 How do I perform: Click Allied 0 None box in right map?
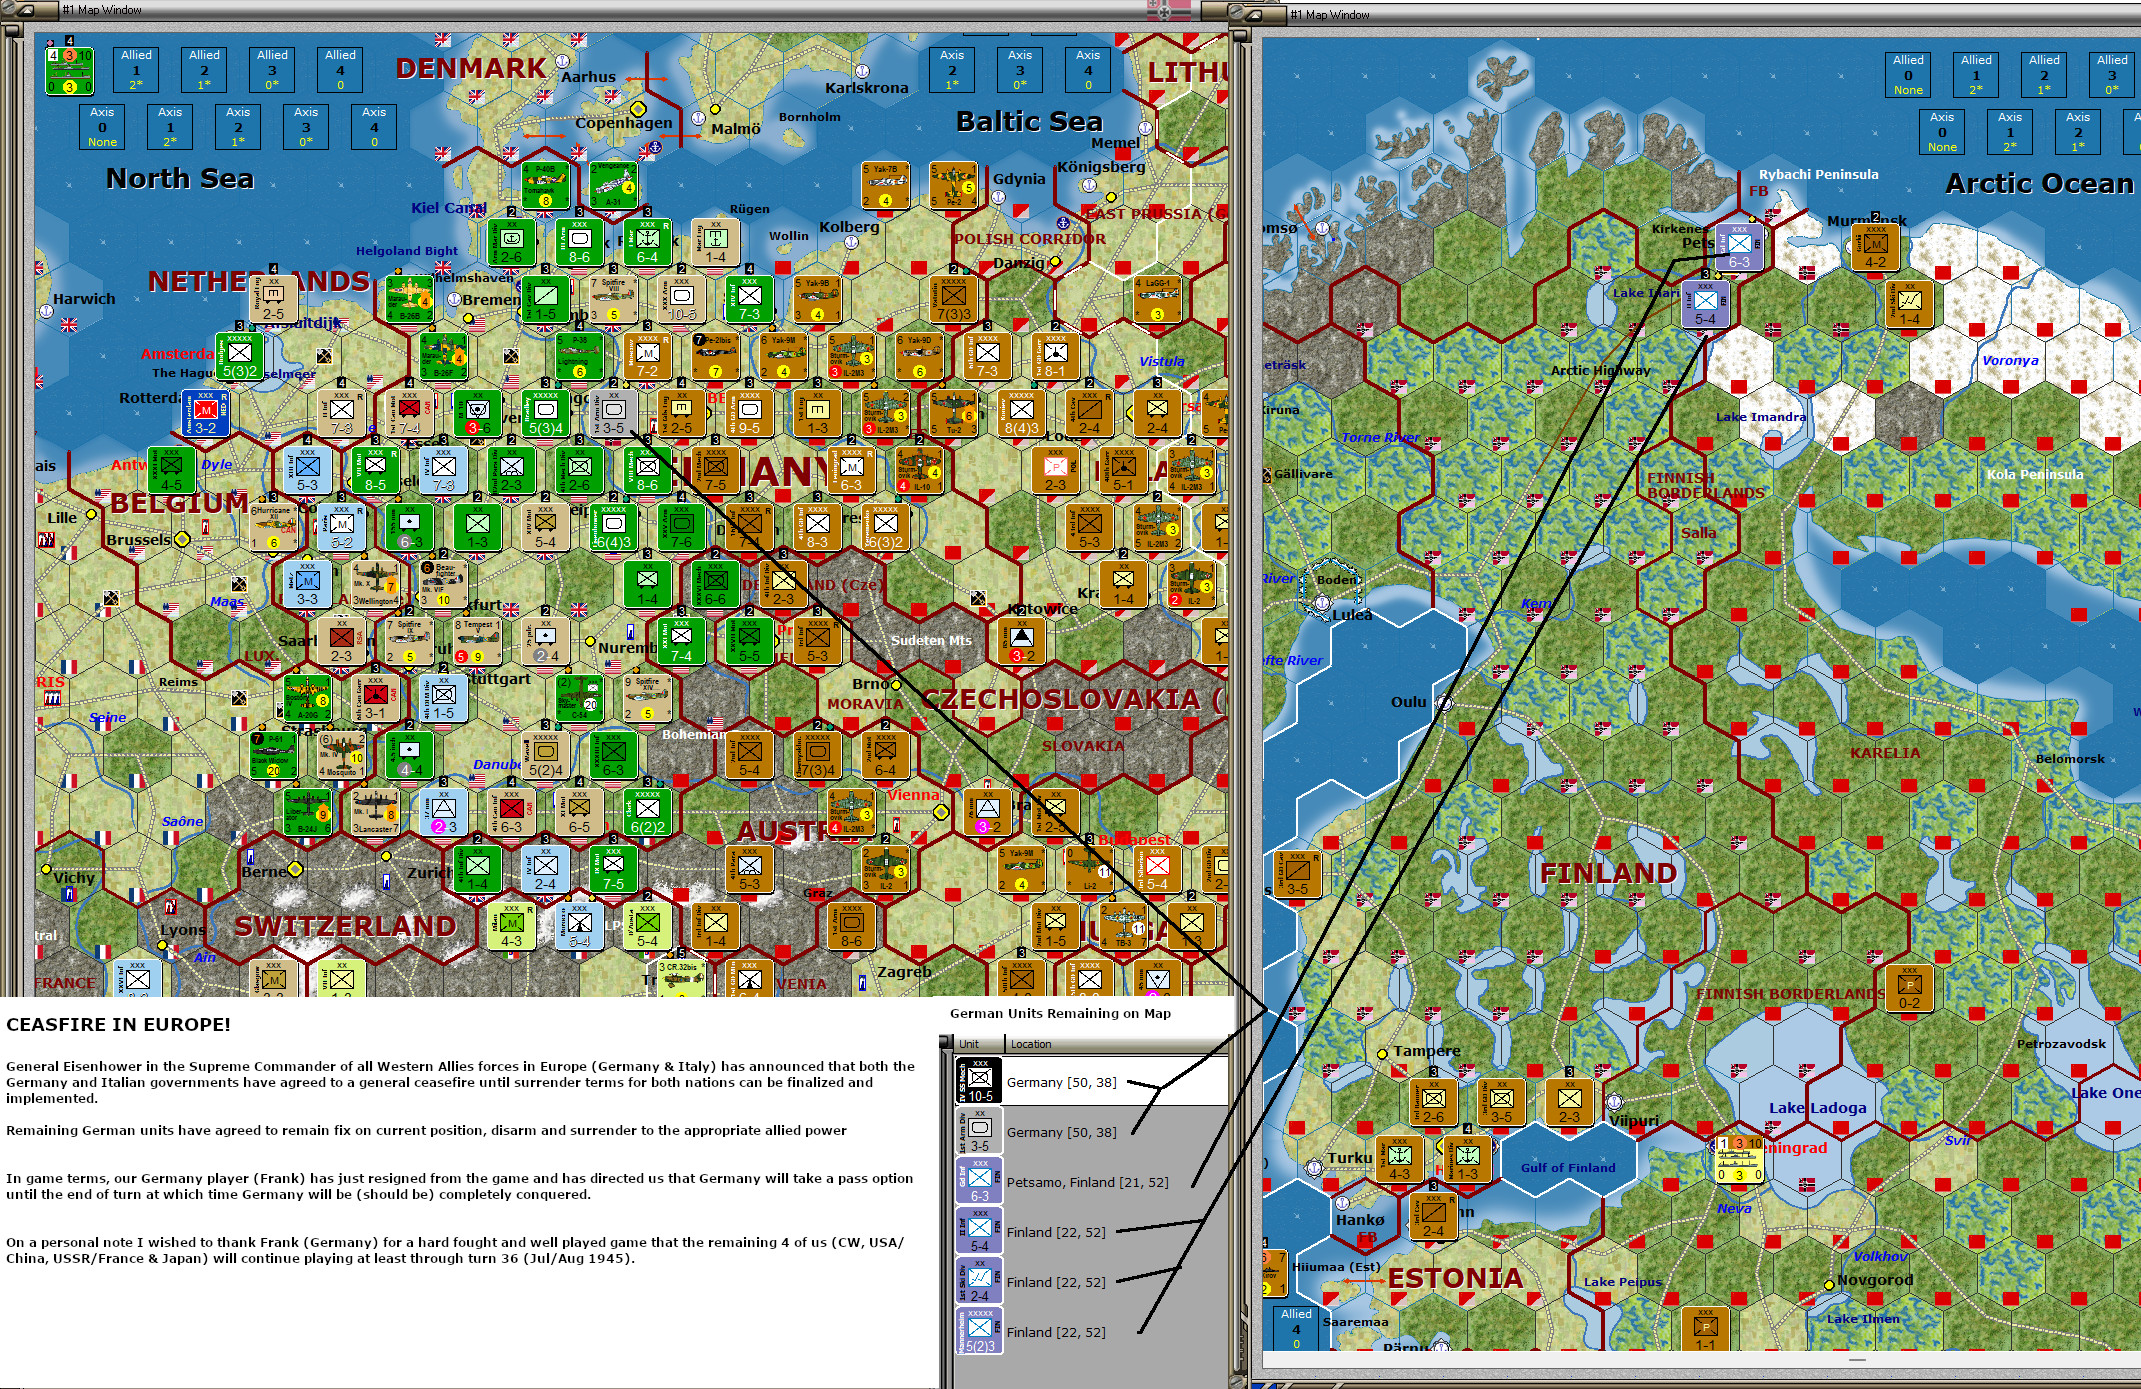click(1908, 75)
